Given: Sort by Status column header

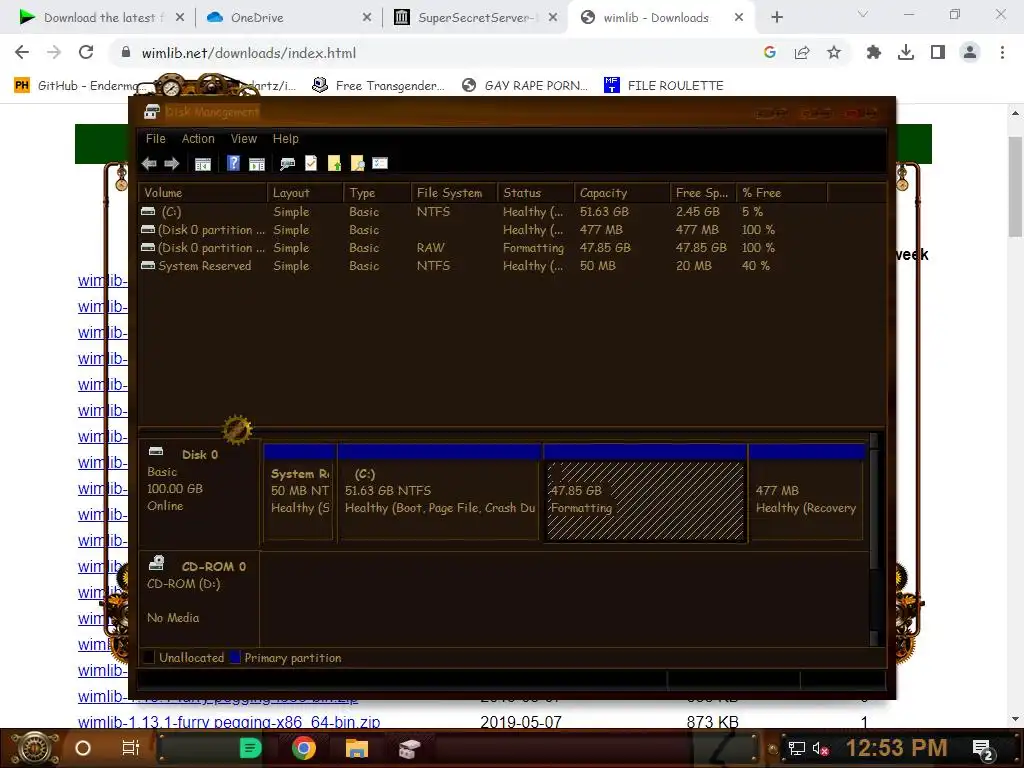Looking at the screenshot, I should [536, 193].
